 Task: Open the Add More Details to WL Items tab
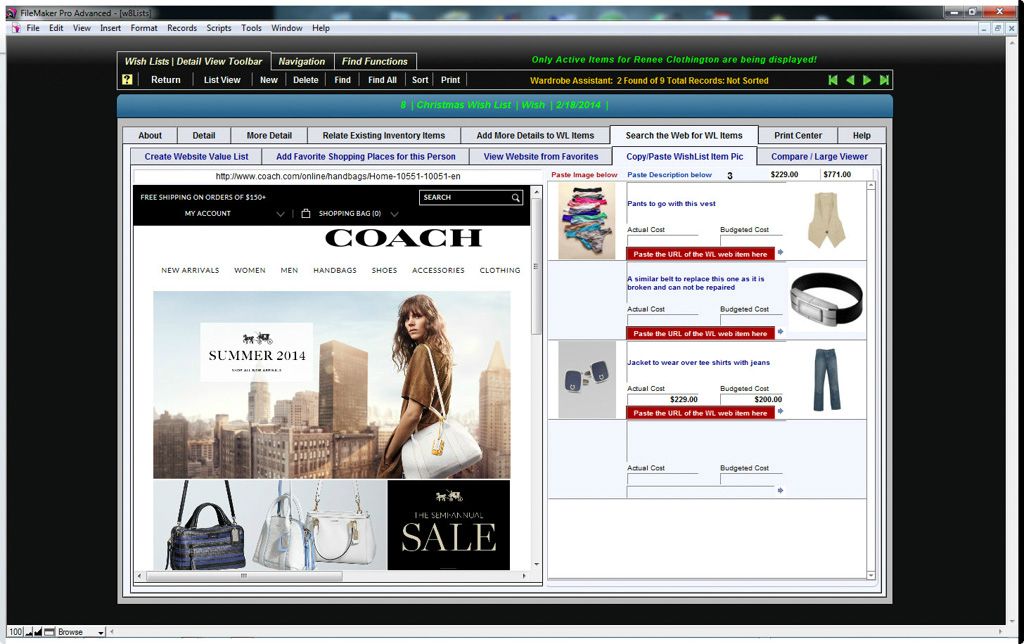(x=536, y=135)
